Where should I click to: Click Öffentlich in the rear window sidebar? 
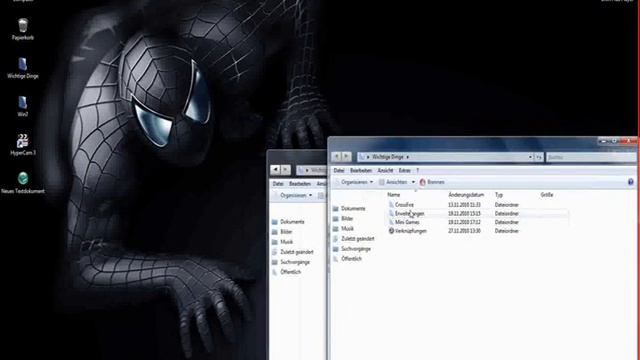287,272
